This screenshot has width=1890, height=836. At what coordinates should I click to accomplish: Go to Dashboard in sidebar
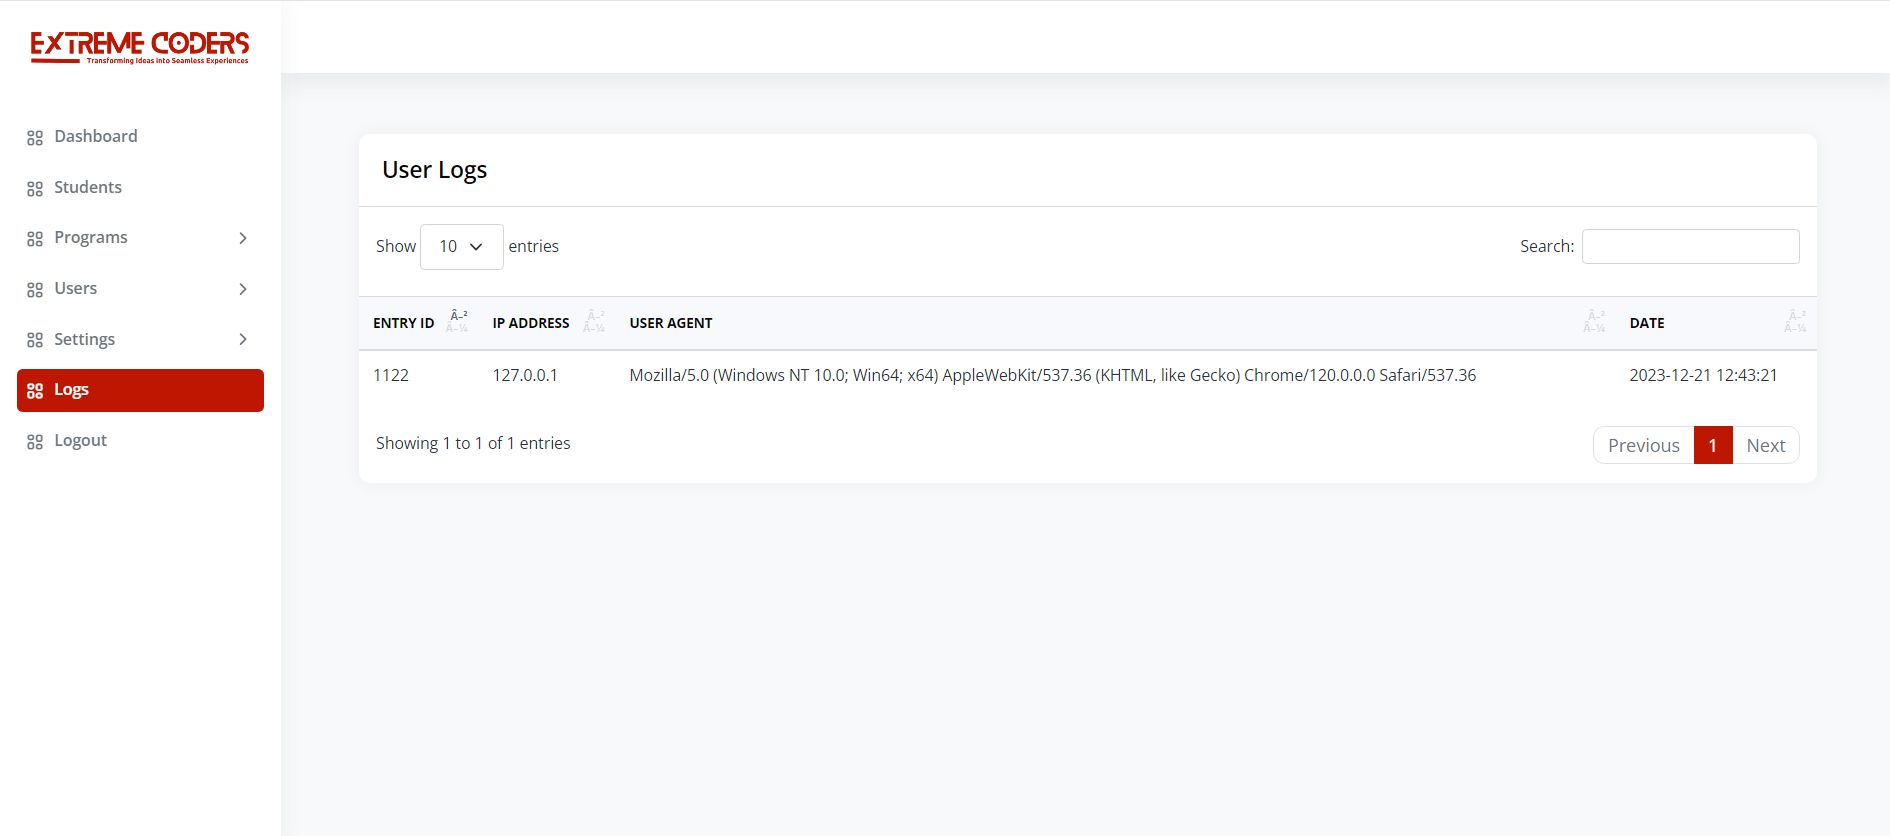pyautogui.click(x=96, y=136)
